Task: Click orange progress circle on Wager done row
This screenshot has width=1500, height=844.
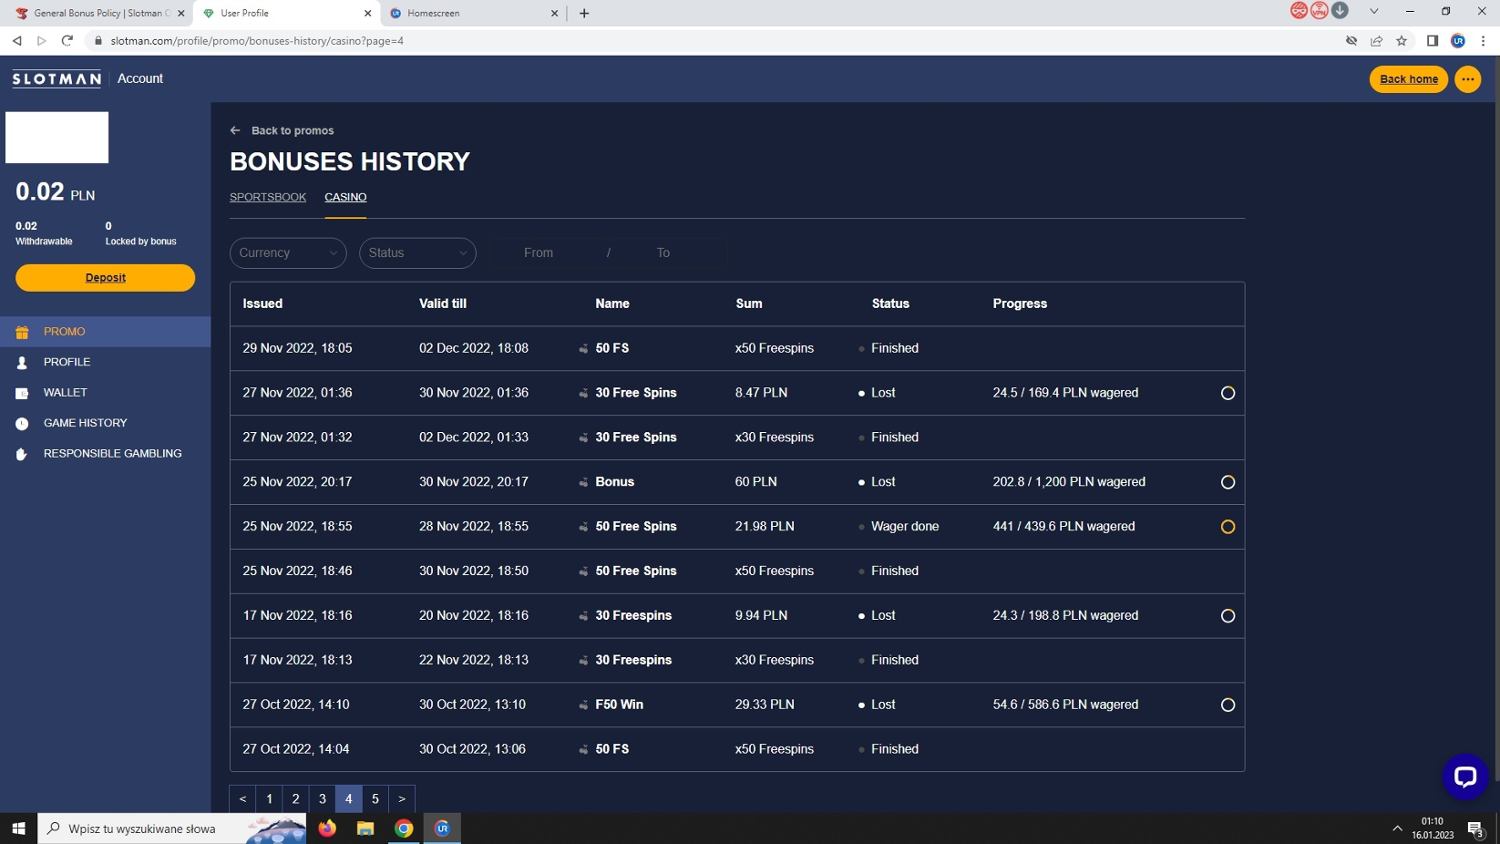Action: click(1227, 527)
